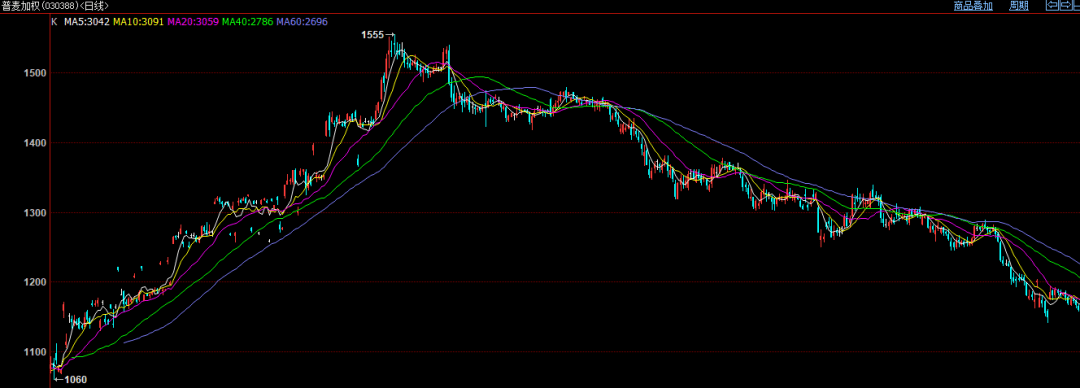Click the purple MA60:2696 label

[x=302, y=21]
